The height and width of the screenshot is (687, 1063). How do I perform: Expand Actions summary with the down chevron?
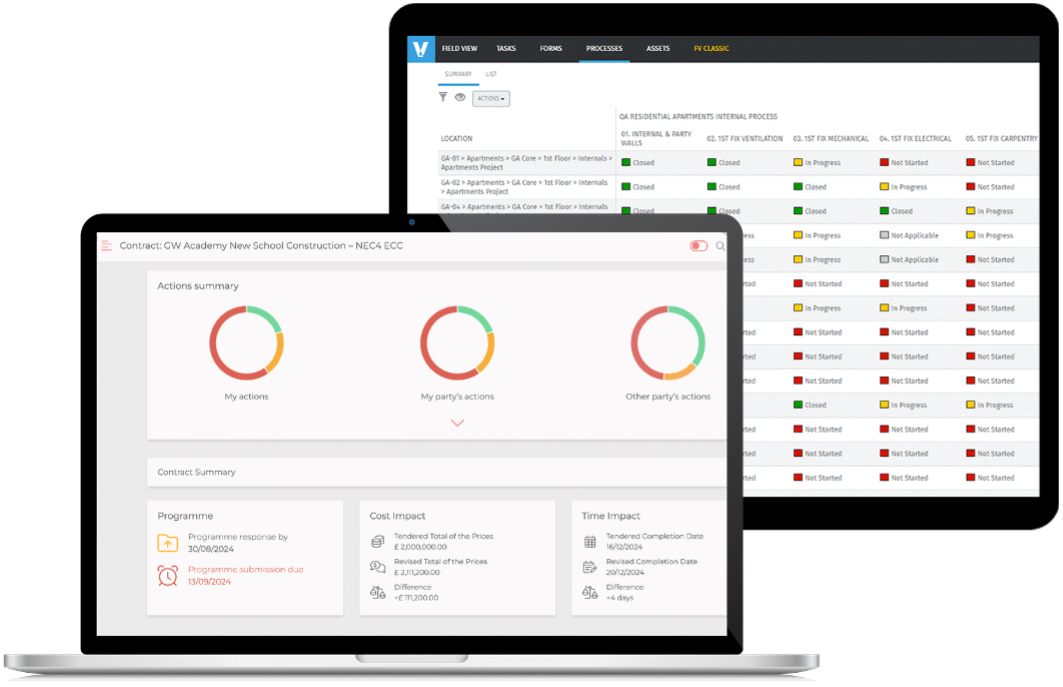click(457, 423)
